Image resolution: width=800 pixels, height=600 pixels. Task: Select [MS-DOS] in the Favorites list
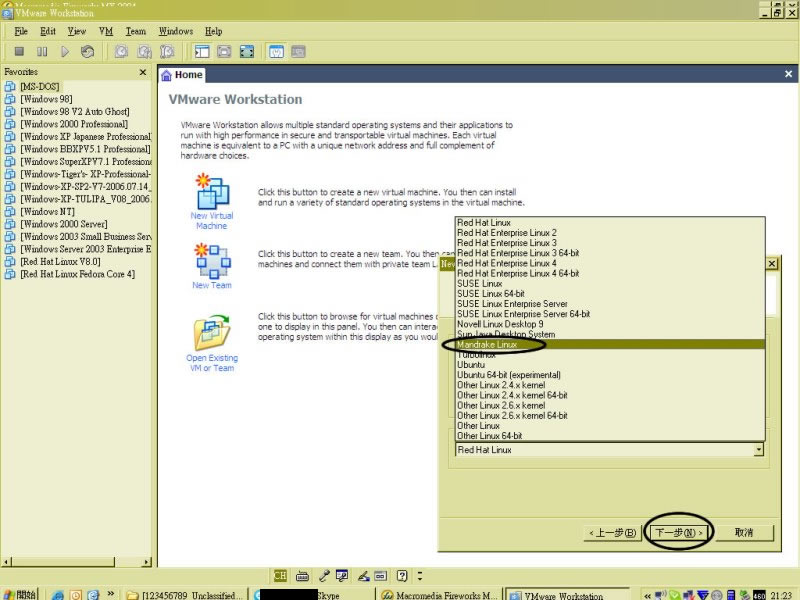40,87
